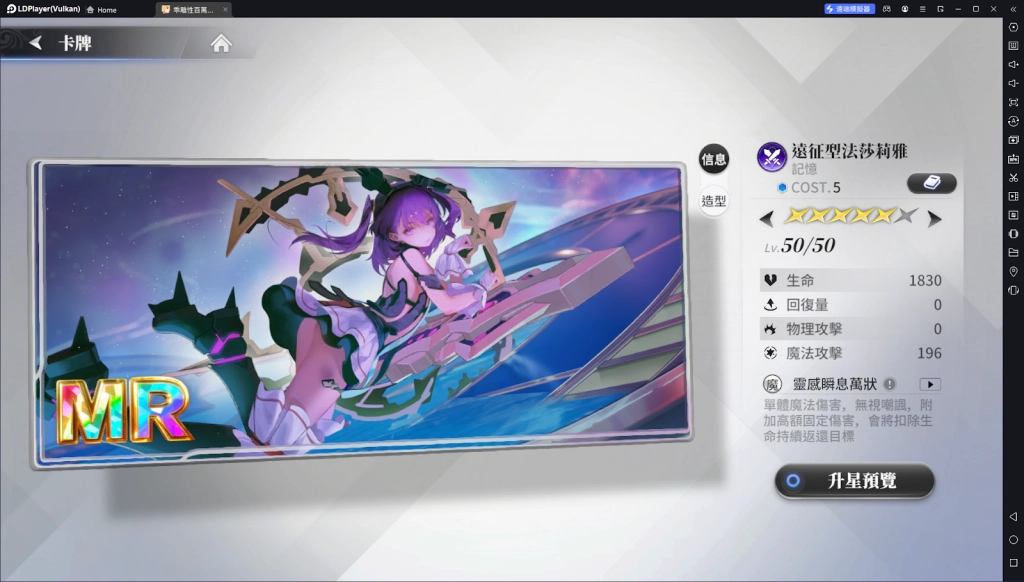Click the crossed swords card type icon

pyautogui.click(x=771, y=156)
